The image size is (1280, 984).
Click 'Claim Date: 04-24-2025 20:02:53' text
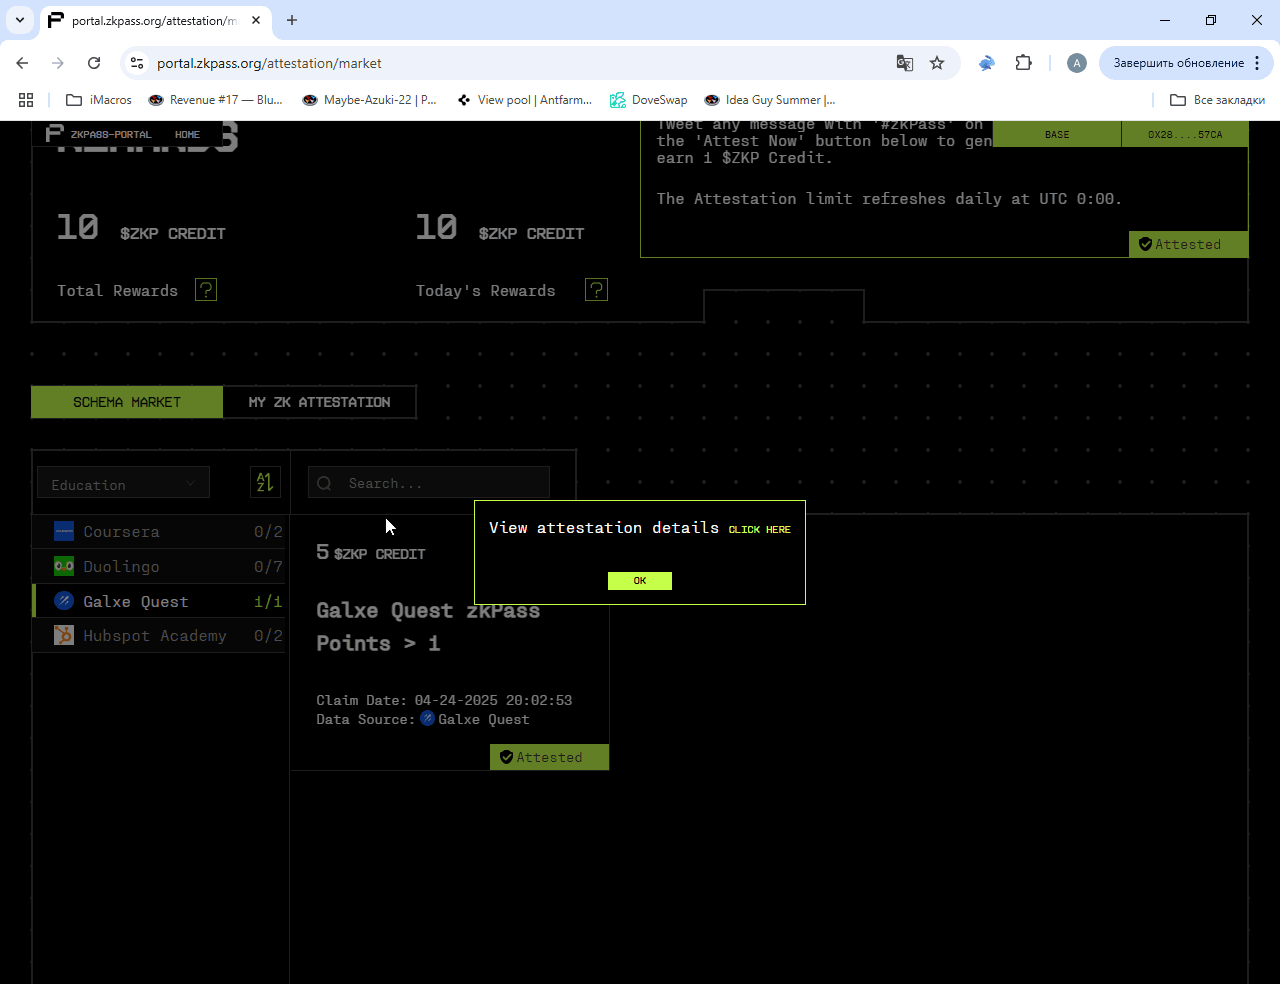(x=444, y=700)
